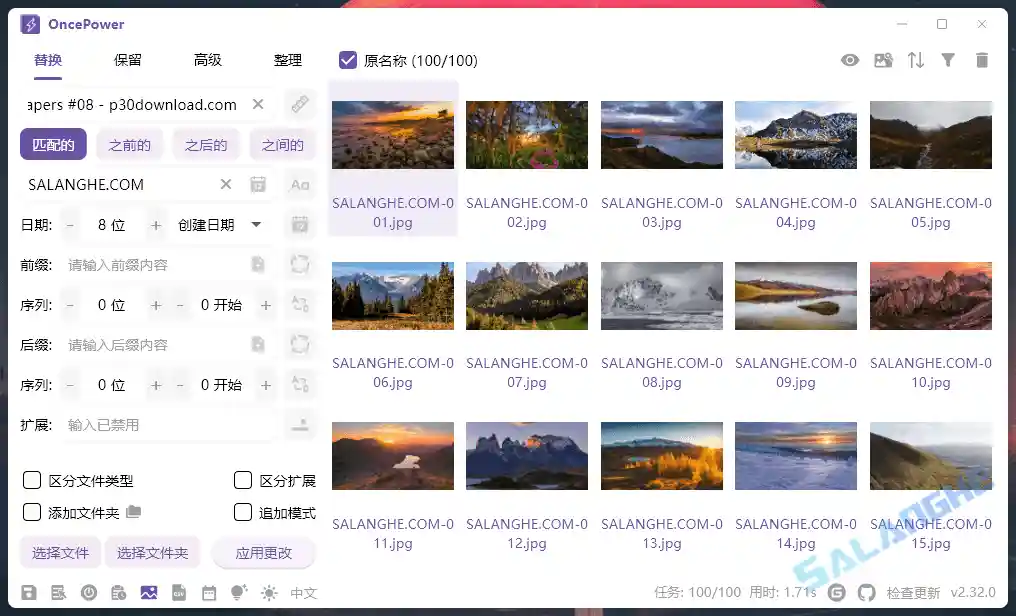This screenshot has height=616, width=1016.
Task: Switch to the 整理 tab
Action: 288,60
